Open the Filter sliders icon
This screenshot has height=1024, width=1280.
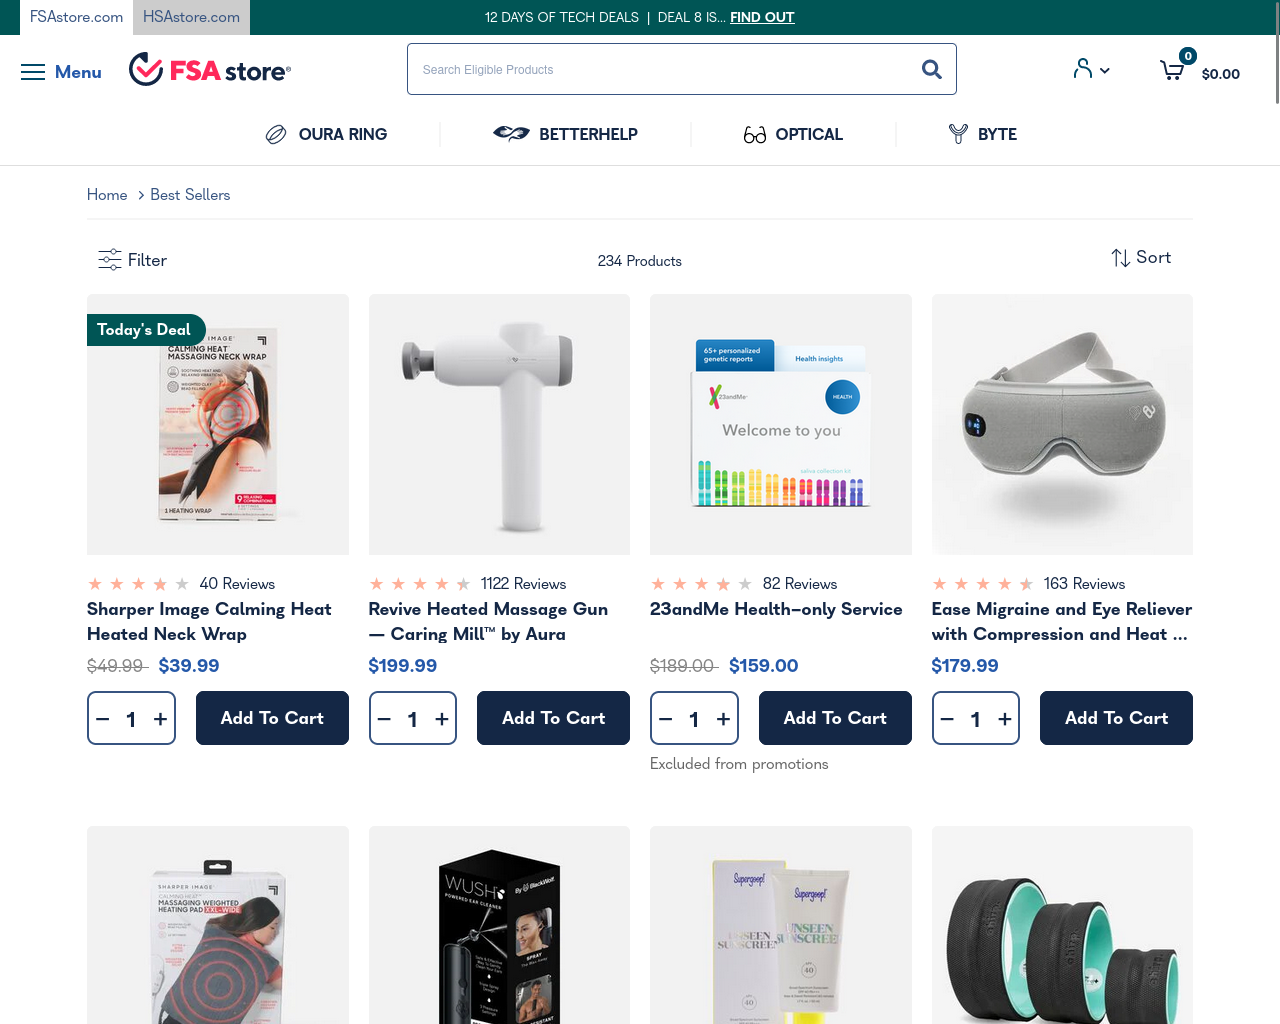[110, 260]
